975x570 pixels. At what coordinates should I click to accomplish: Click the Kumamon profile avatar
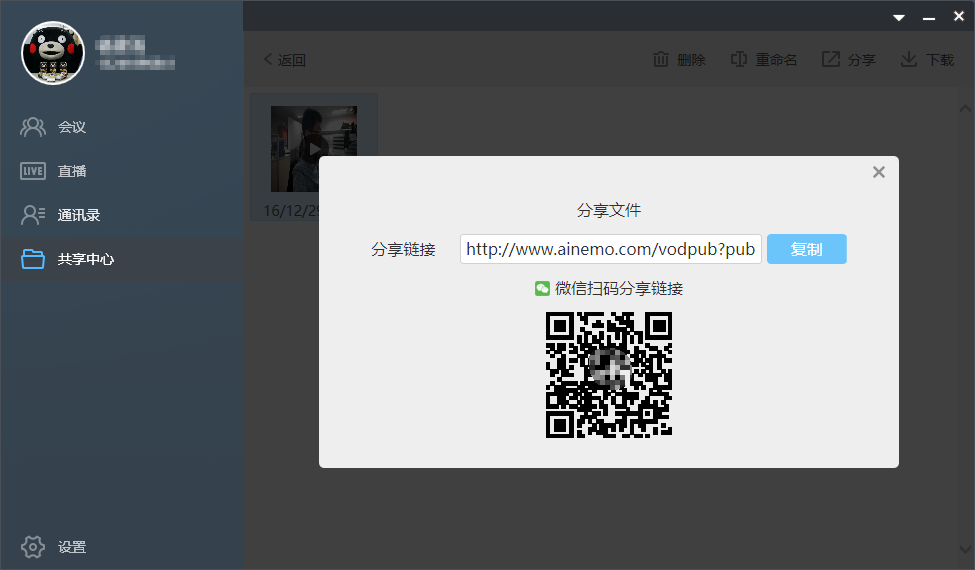pyautogui.click(x=53, y=53)
